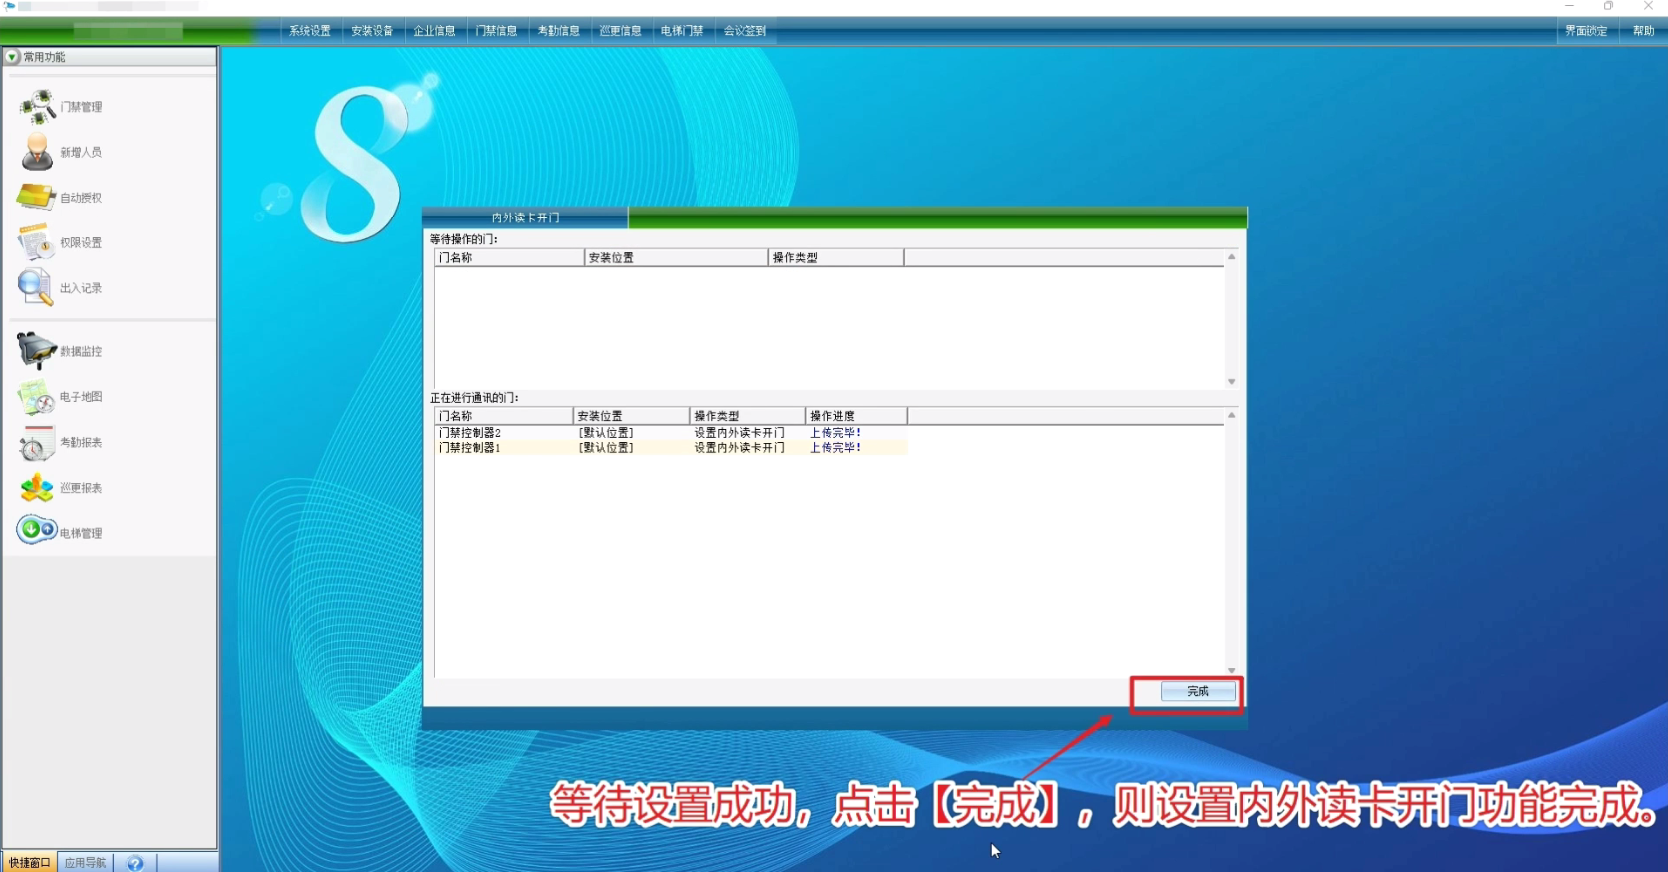Click the 界面锁定 button
Viewport: 1668px width, 872px height.
(x=1586, y=31)
